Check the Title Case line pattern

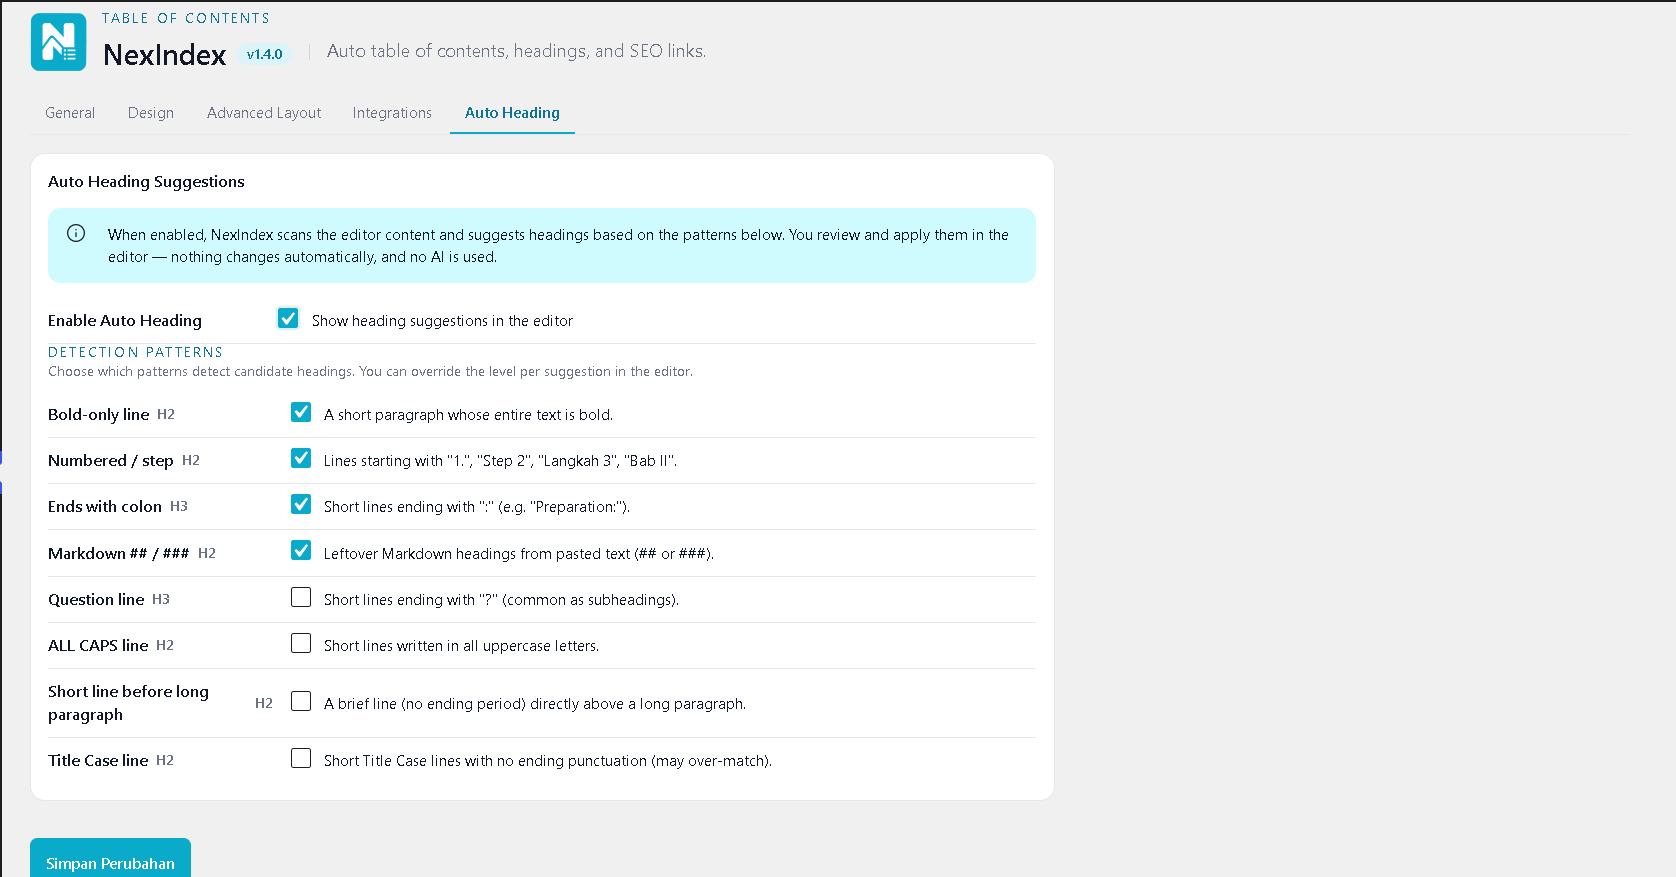[301, 758]
